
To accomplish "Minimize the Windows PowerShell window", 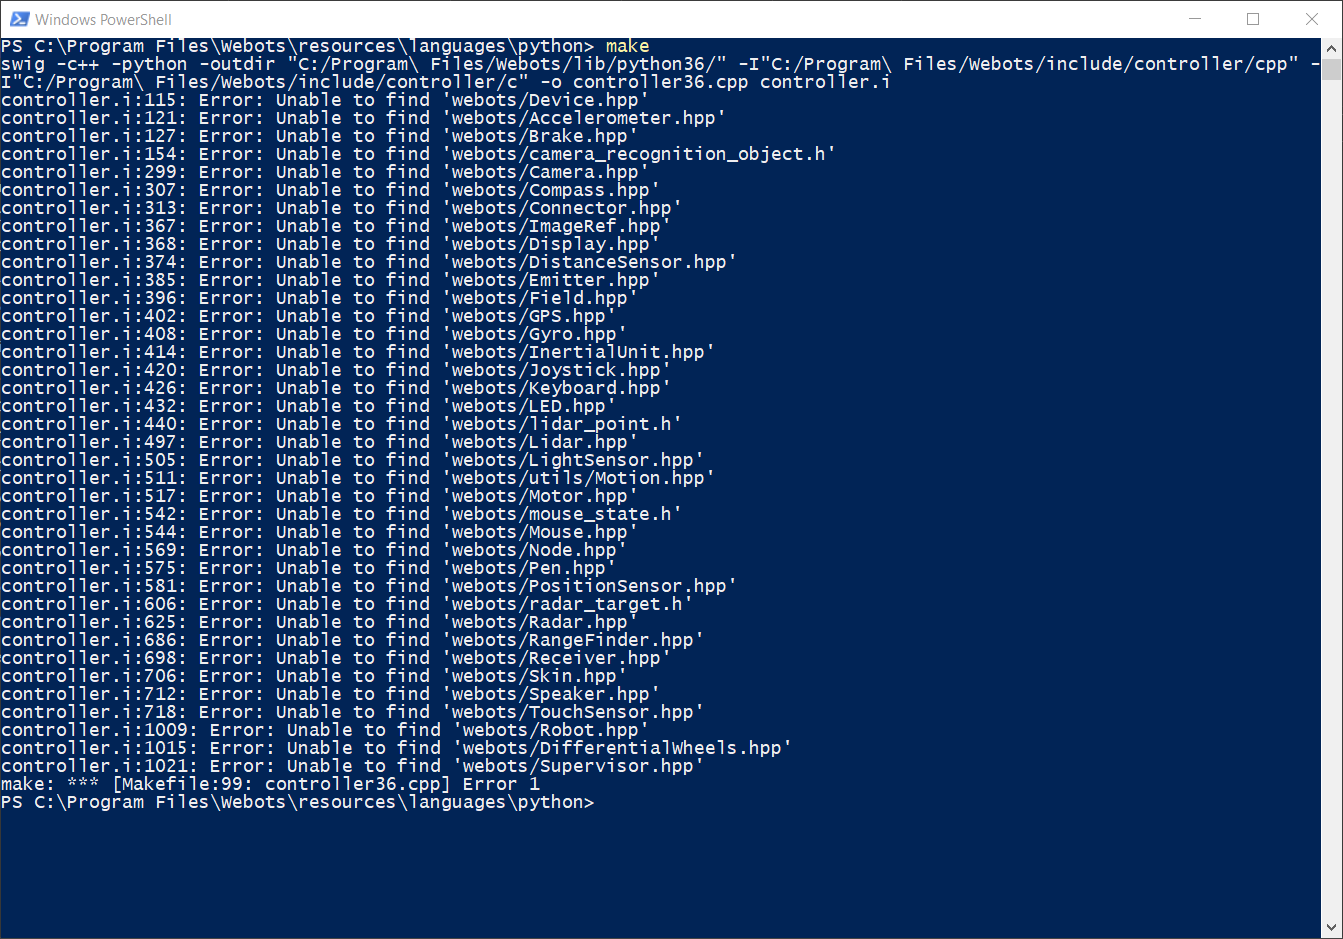I will [1194, 19].
